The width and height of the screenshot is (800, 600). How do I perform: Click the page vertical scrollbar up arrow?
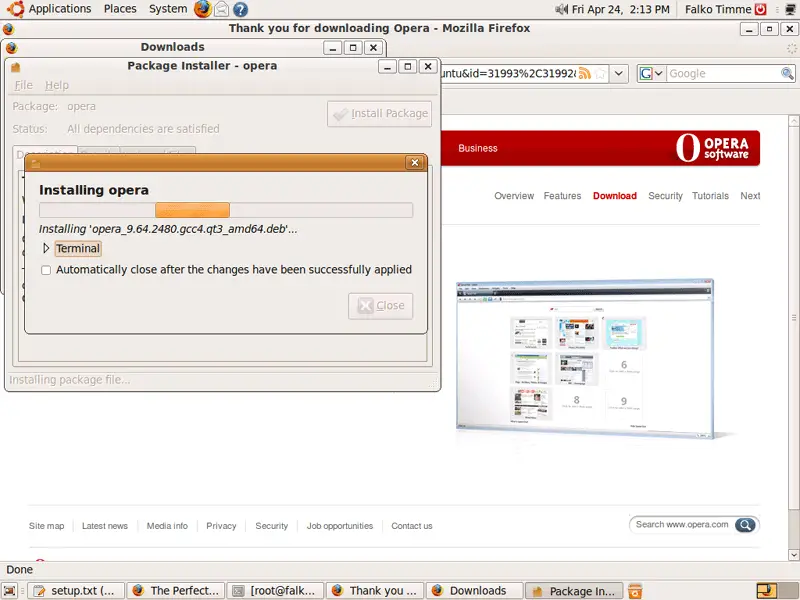click(793, 121)
